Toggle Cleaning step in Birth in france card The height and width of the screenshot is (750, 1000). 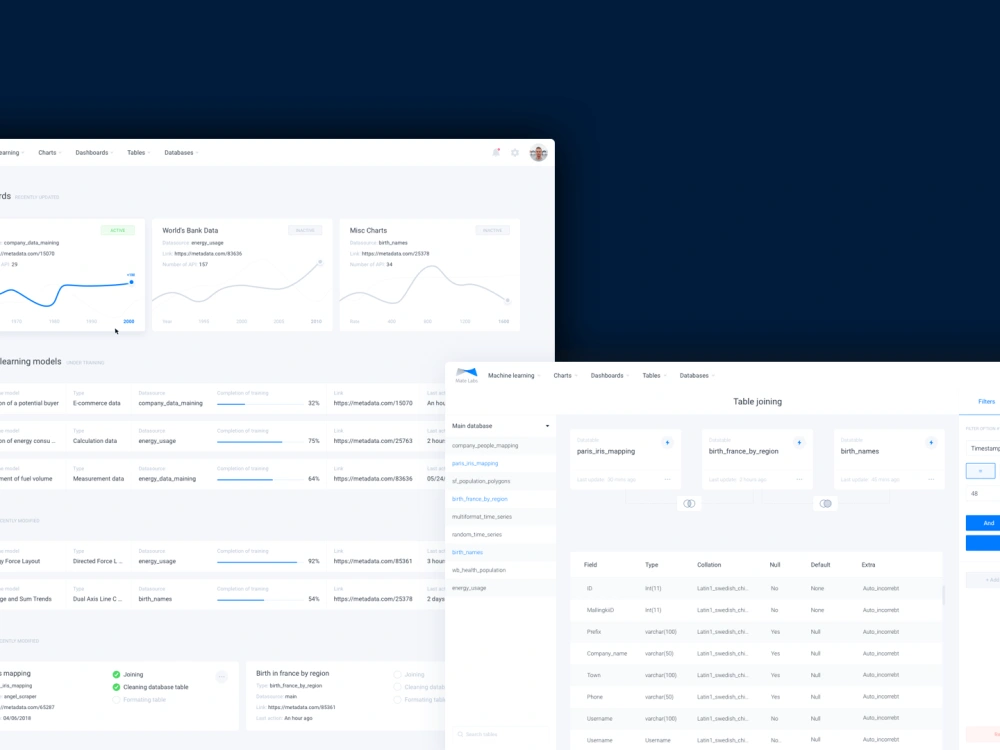click(x=397, y=687)
